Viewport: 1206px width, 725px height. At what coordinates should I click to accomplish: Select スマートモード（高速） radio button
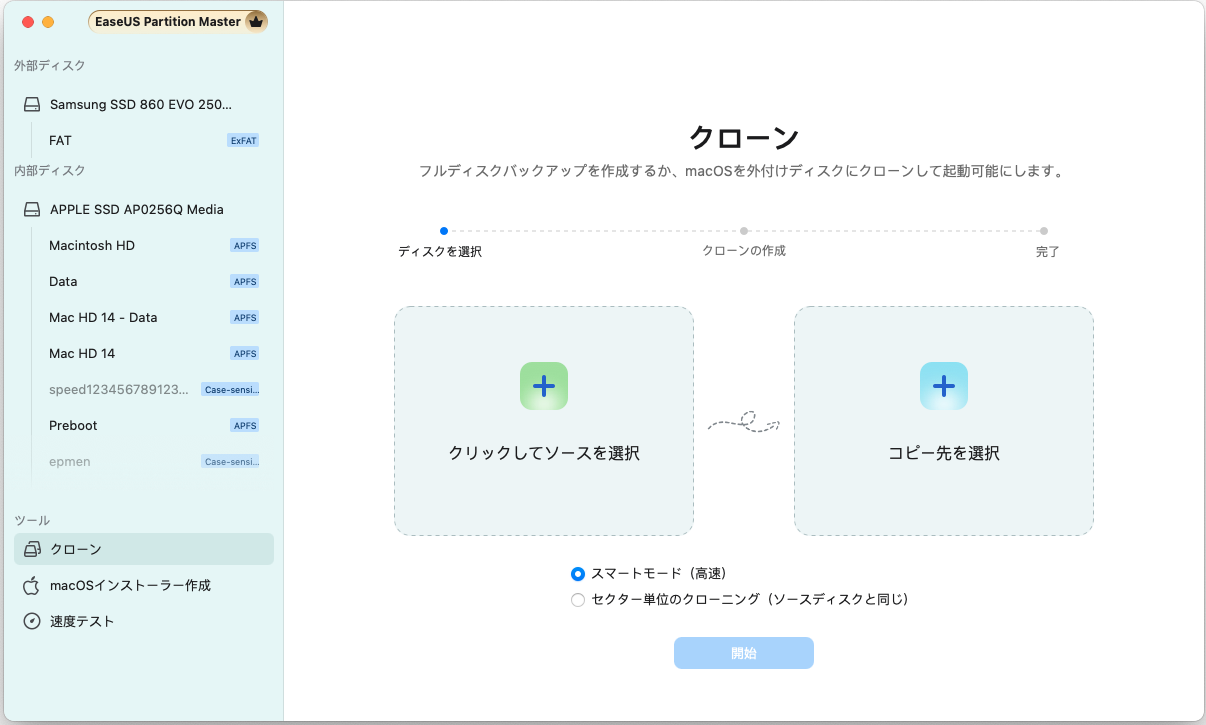pos(577,574)
